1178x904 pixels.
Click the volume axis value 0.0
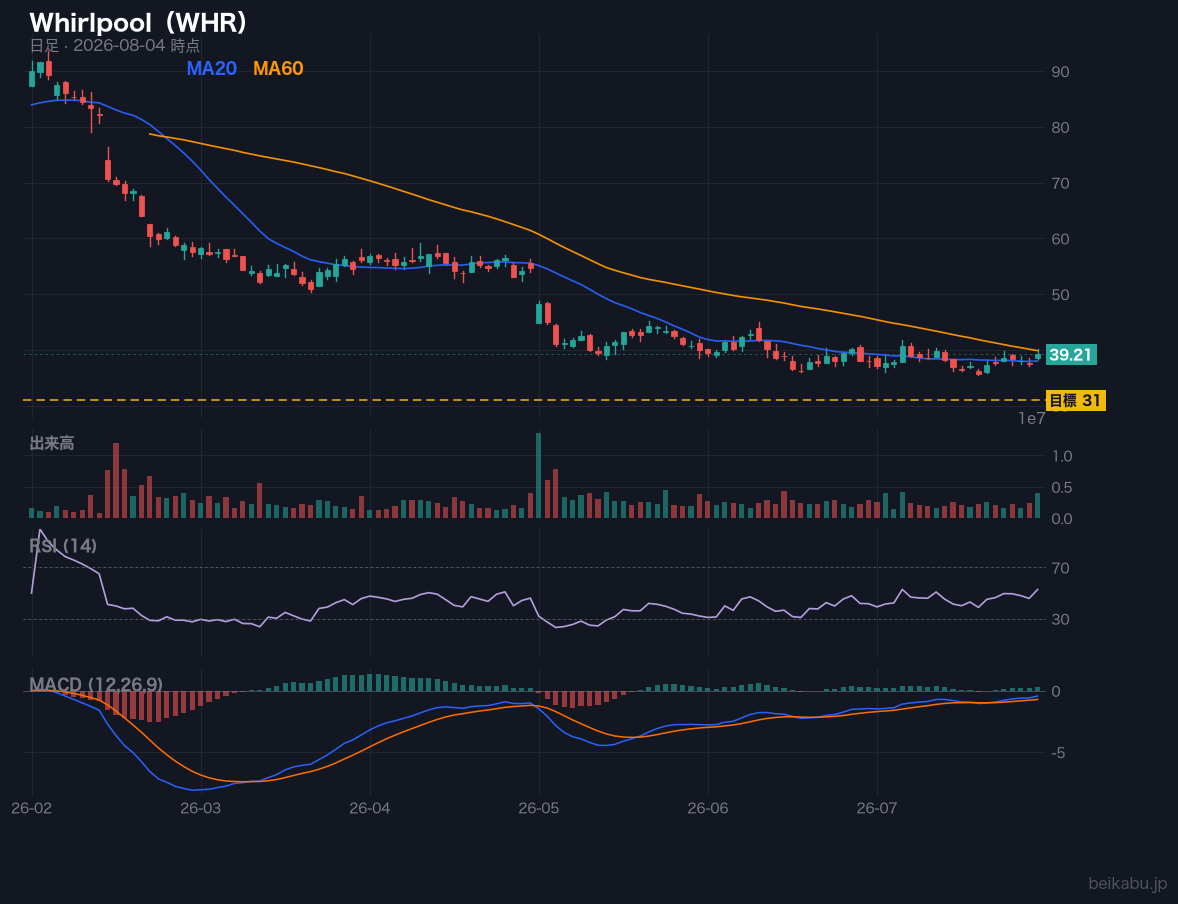1062,519
